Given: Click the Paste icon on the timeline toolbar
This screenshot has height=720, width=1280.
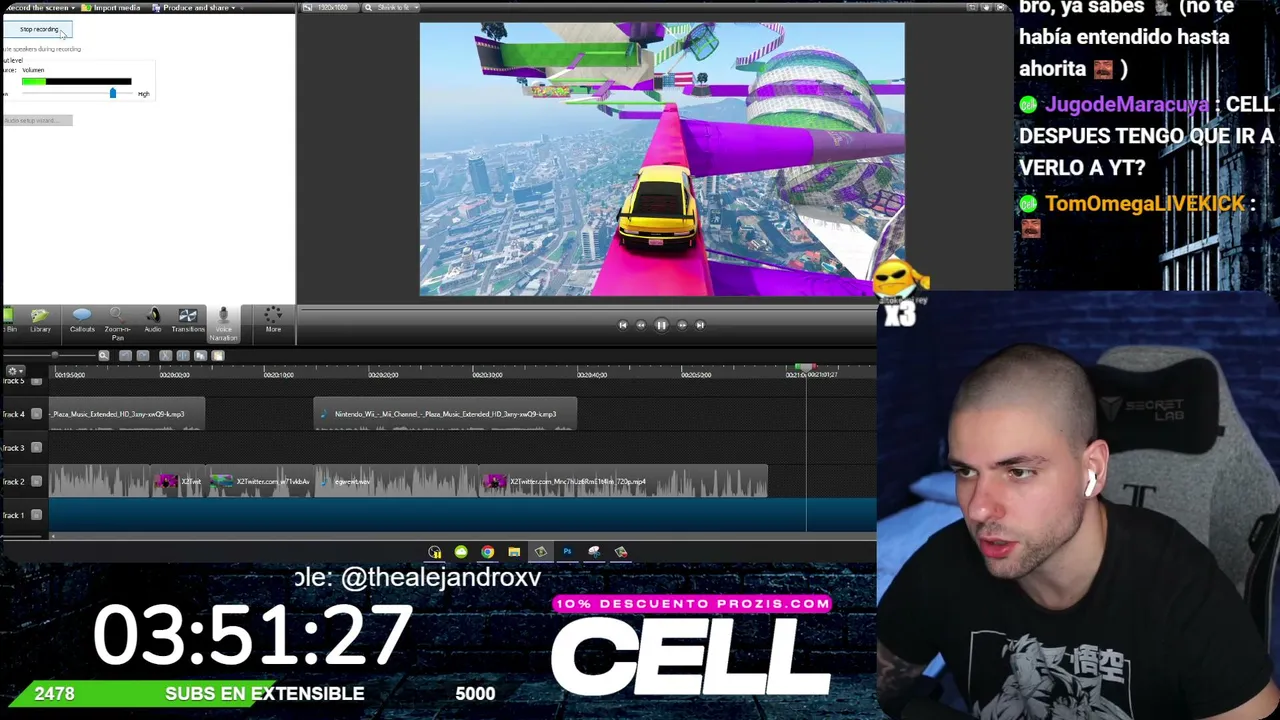Looking at the screenshot, I should (x=217, y=356).
